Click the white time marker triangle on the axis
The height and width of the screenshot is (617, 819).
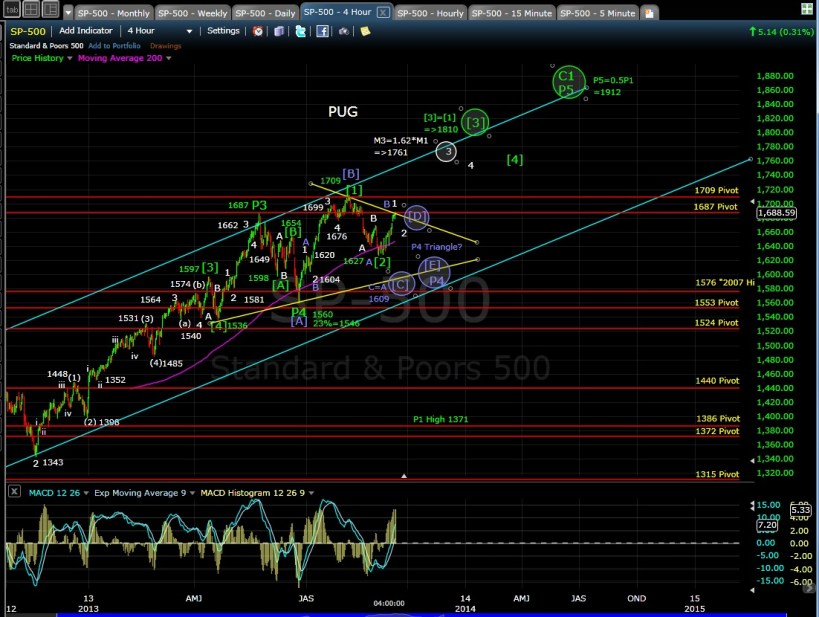click(404, 476)
